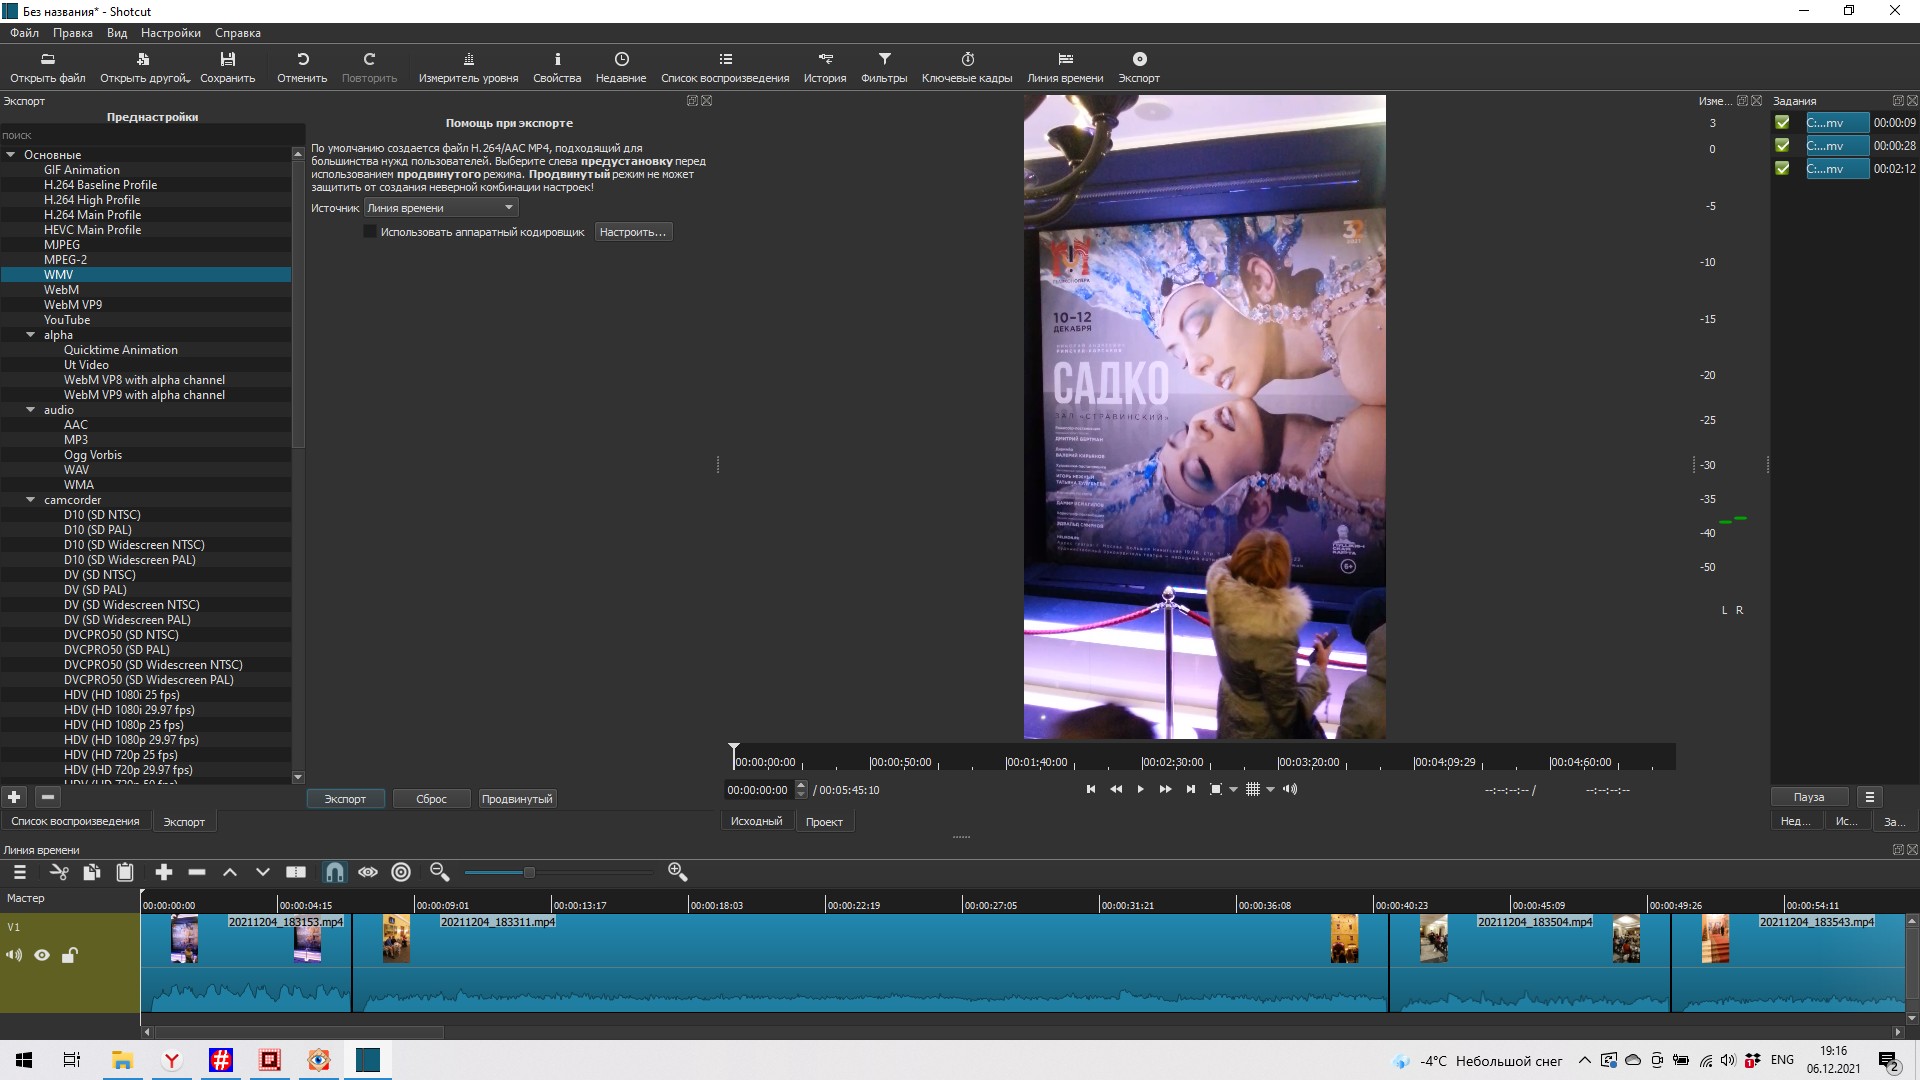Open the player zoom dropdown arrow
Image resolution: width=1920 pixels, height=1080 pixels.
tap(1233, 790)
